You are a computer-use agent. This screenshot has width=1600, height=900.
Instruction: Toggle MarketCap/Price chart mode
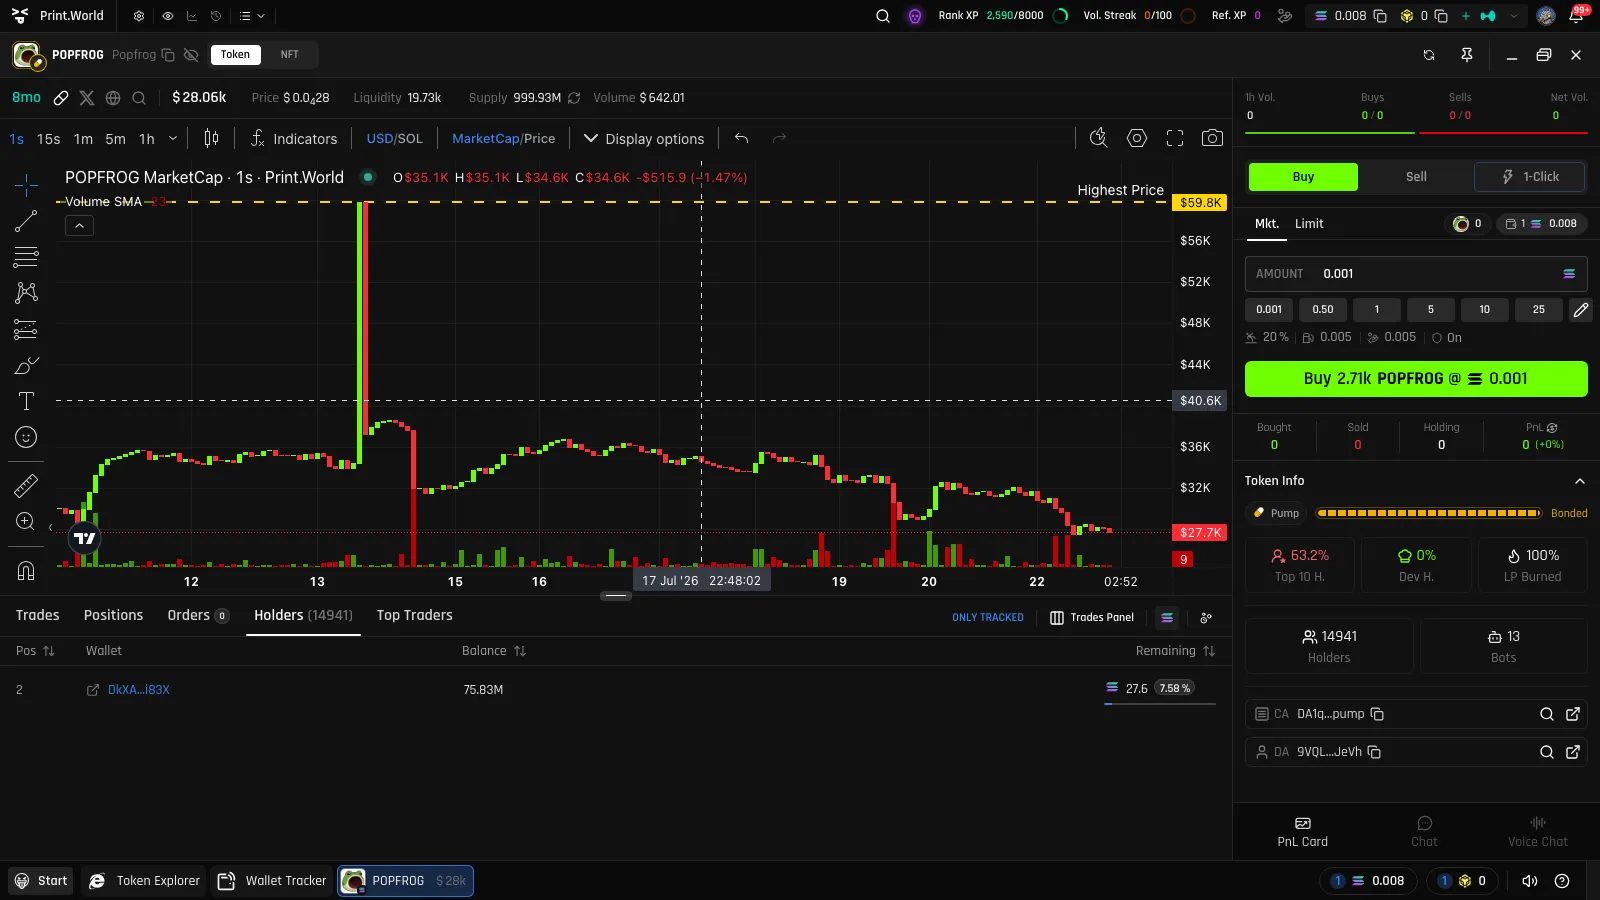pyautogui.click(x=503, y=139)
